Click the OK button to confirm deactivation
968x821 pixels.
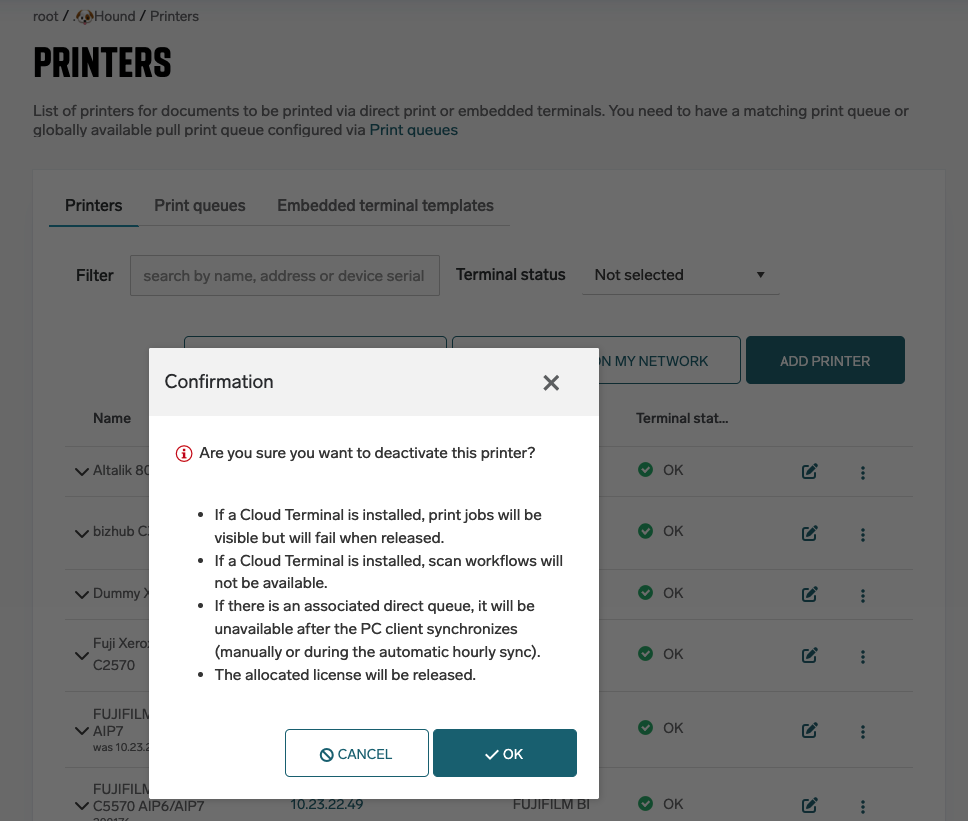point(505,753)
